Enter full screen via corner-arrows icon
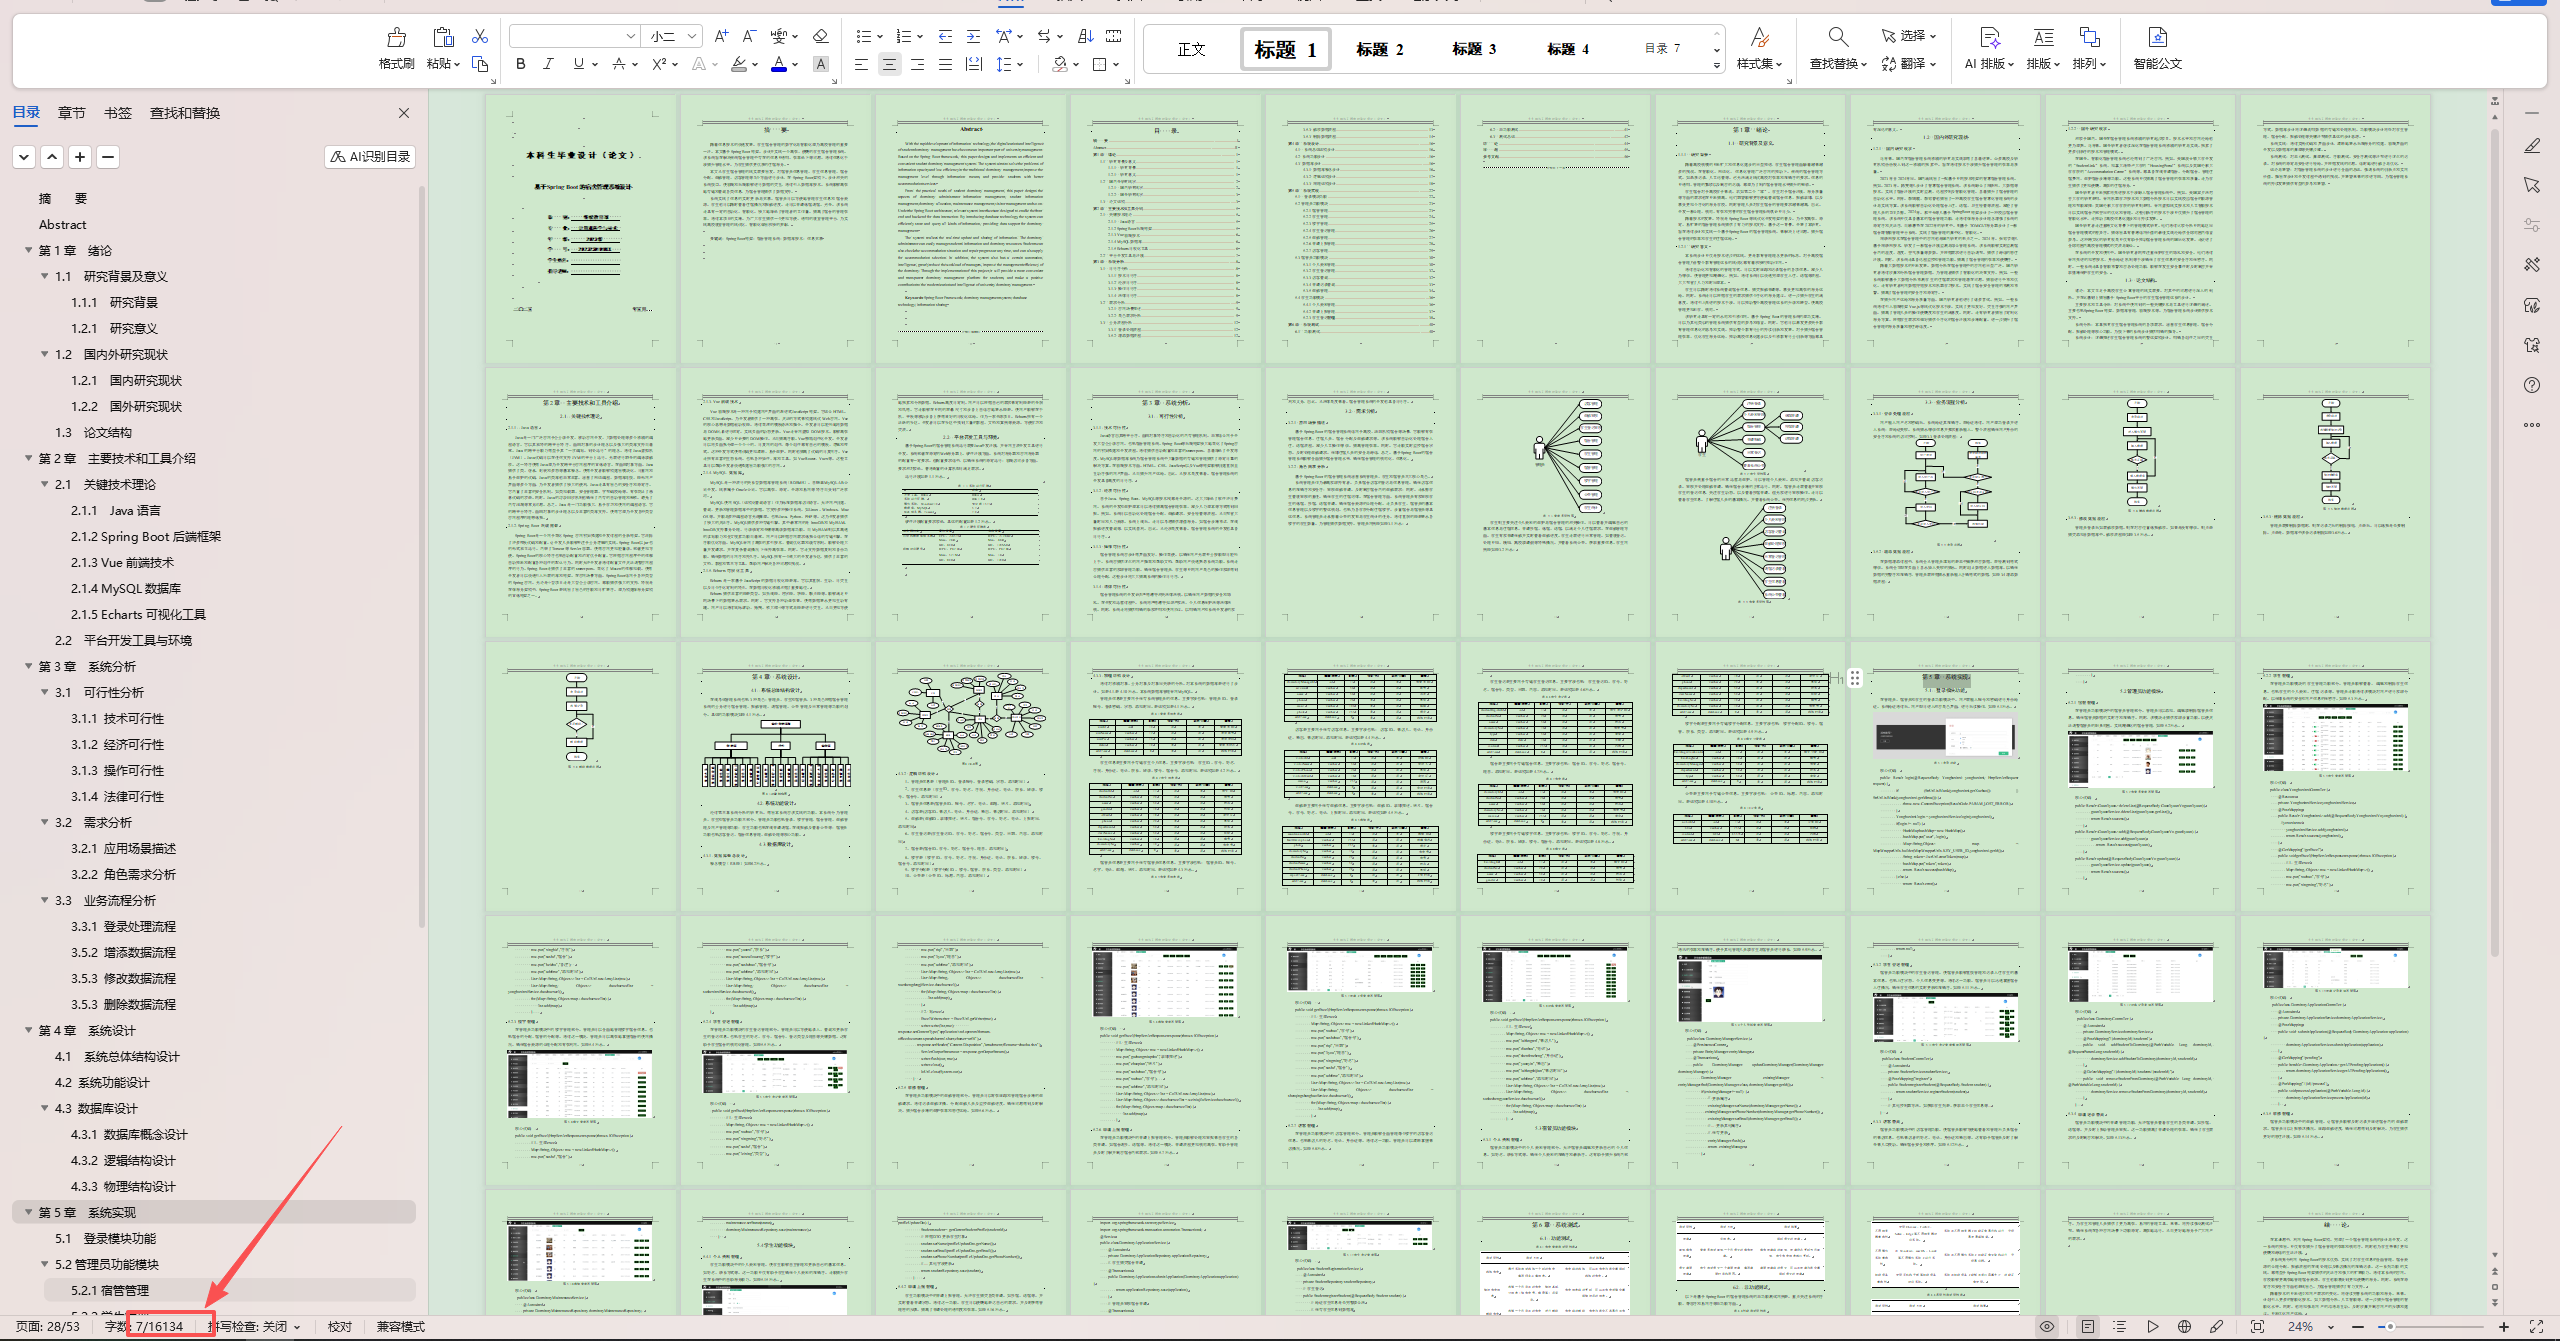Image resolution: width=2560 pixels, height=1341 pixels. pyautogui.click(x=2536, y=1326)
